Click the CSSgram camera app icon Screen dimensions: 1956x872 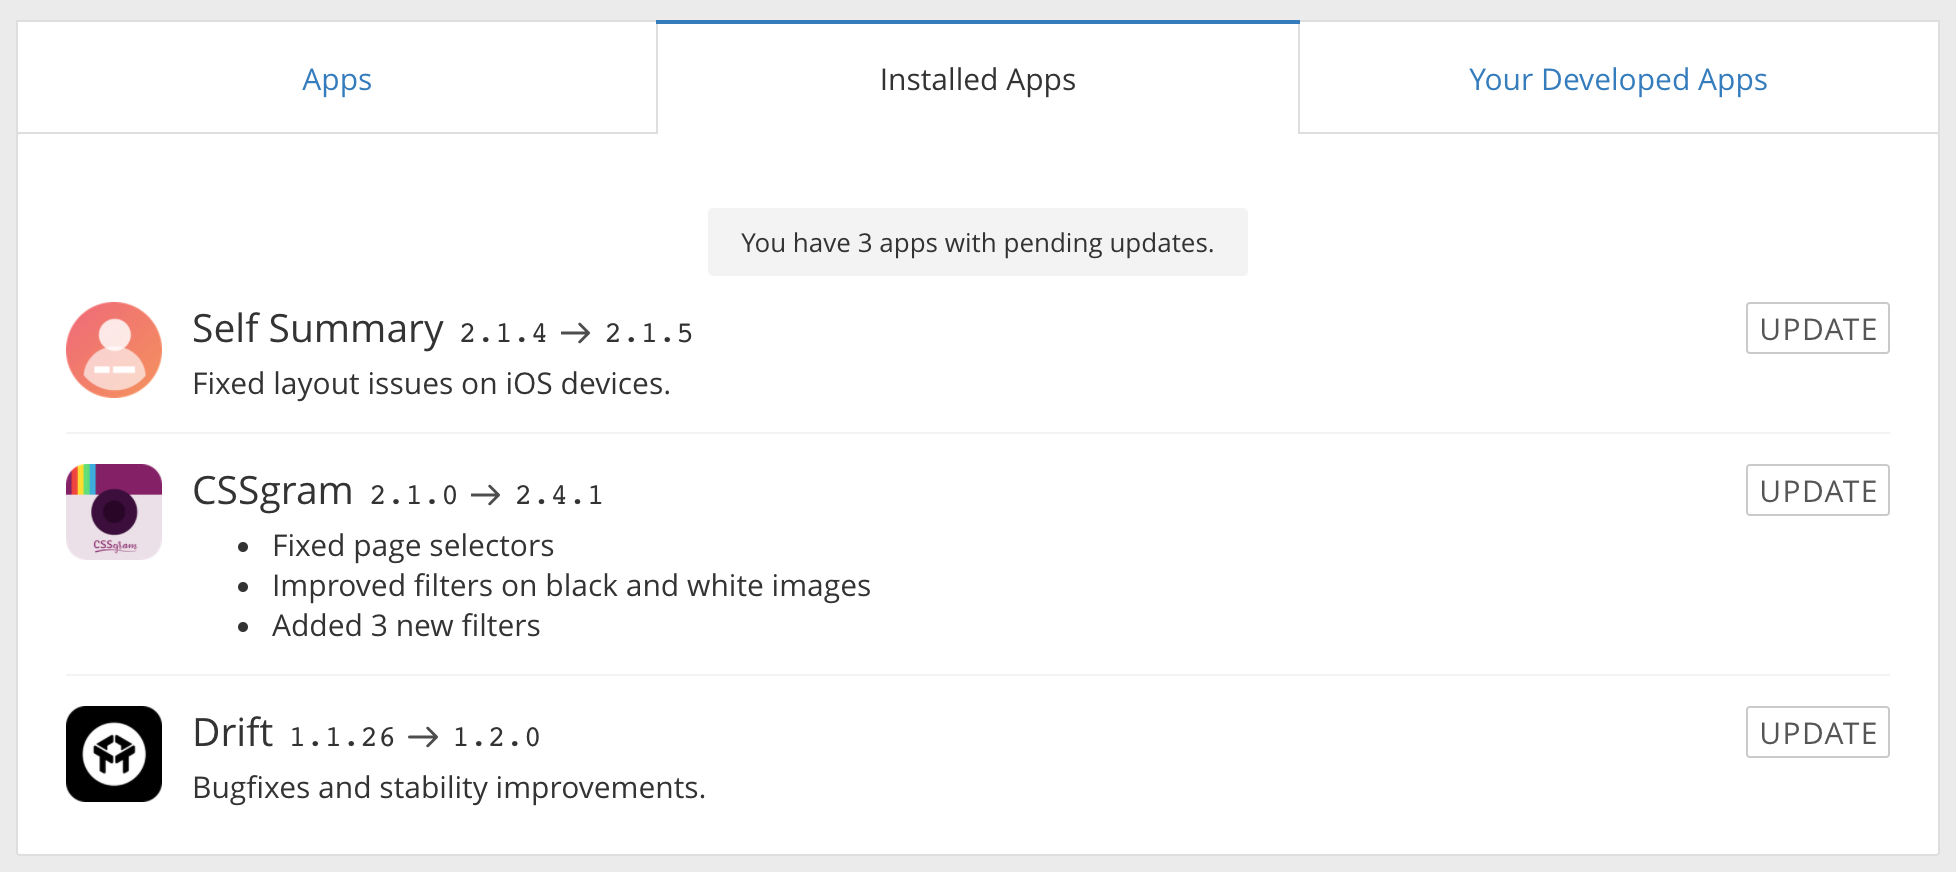pyautogui.click(x=114, y=512)
